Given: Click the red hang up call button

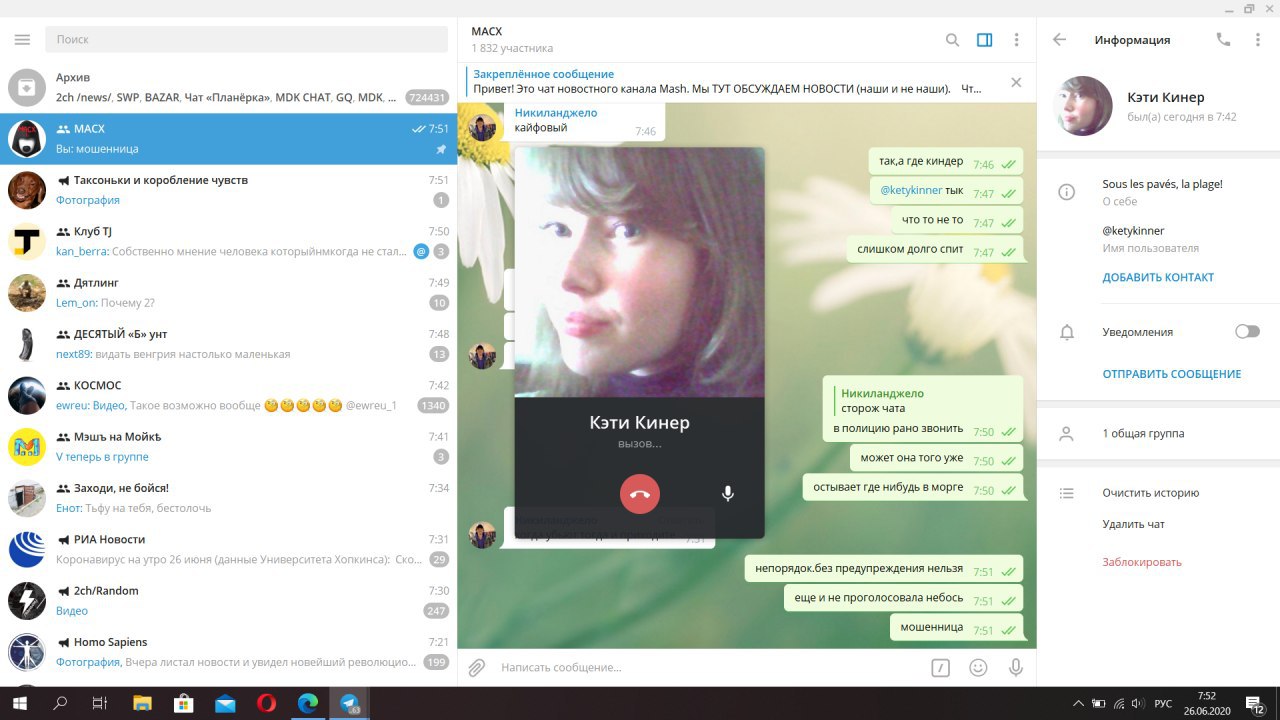Looking at the screenshot, I should 640,494.
